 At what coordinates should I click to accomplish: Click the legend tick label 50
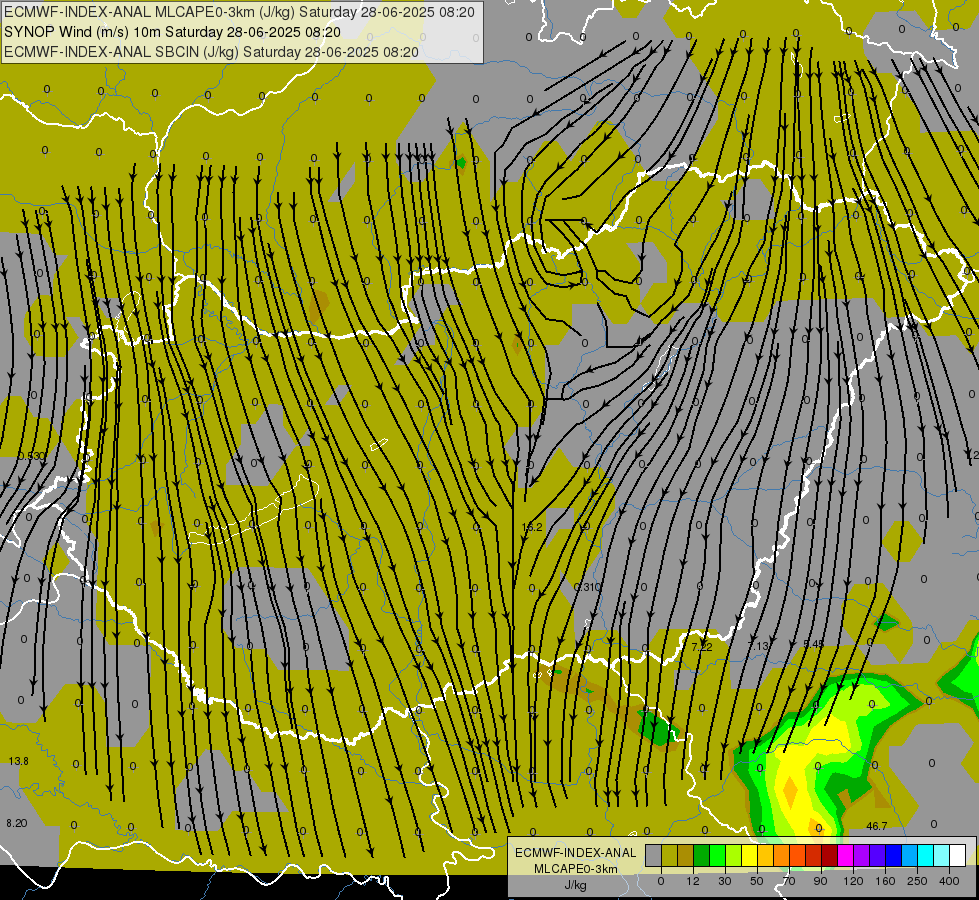(757, 881)
